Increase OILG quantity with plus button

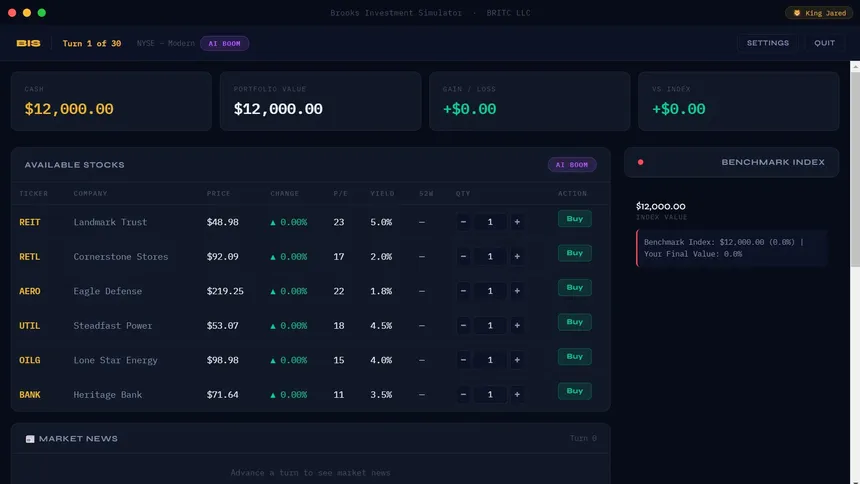tap(517, 360)
